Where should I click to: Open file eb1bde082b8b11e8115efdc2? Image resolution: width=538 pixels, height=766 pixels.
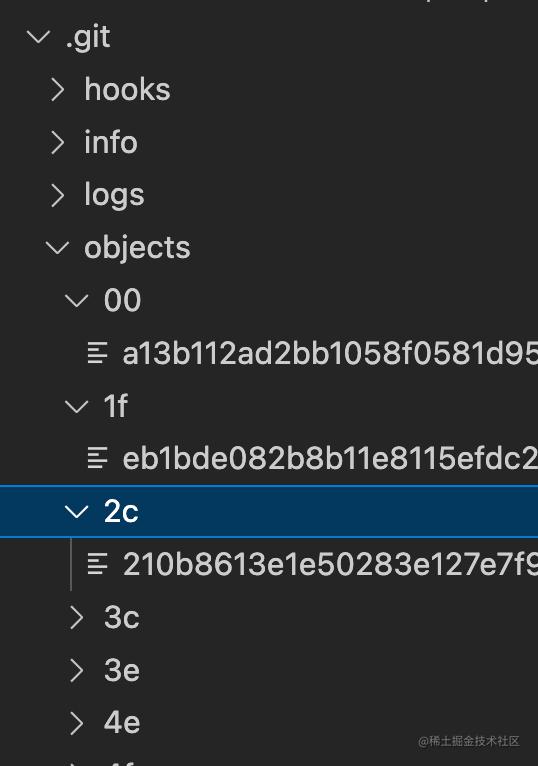pyautogui.click(x=330, y=459)
